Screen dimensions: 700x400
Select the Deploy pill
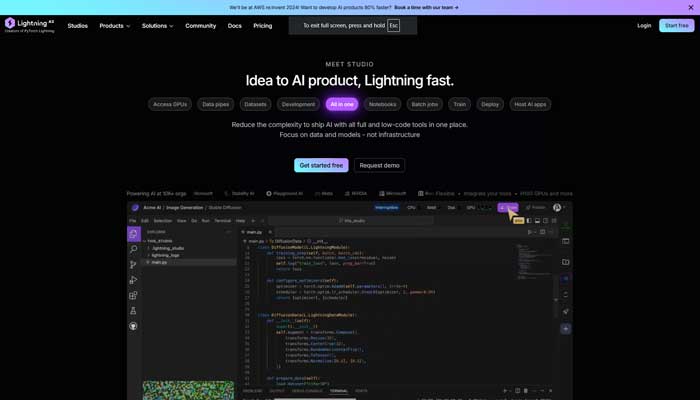coord(490,104)
